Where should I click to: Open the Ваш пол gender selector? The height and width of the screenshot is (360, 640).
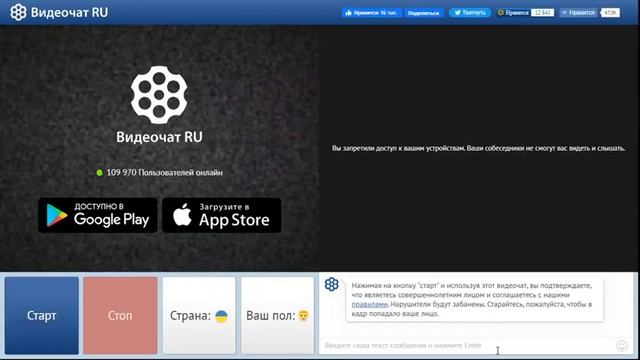(278, 316)
